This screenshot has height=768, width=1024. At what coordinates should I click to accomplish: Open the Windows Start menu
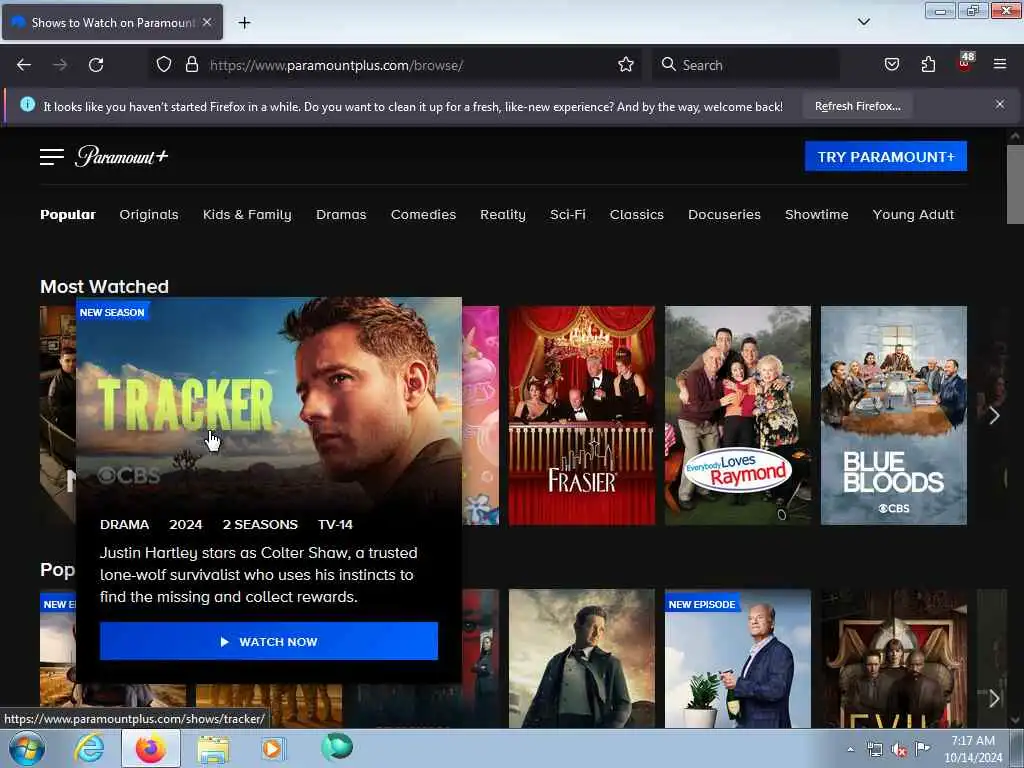(x=27, y=748)
